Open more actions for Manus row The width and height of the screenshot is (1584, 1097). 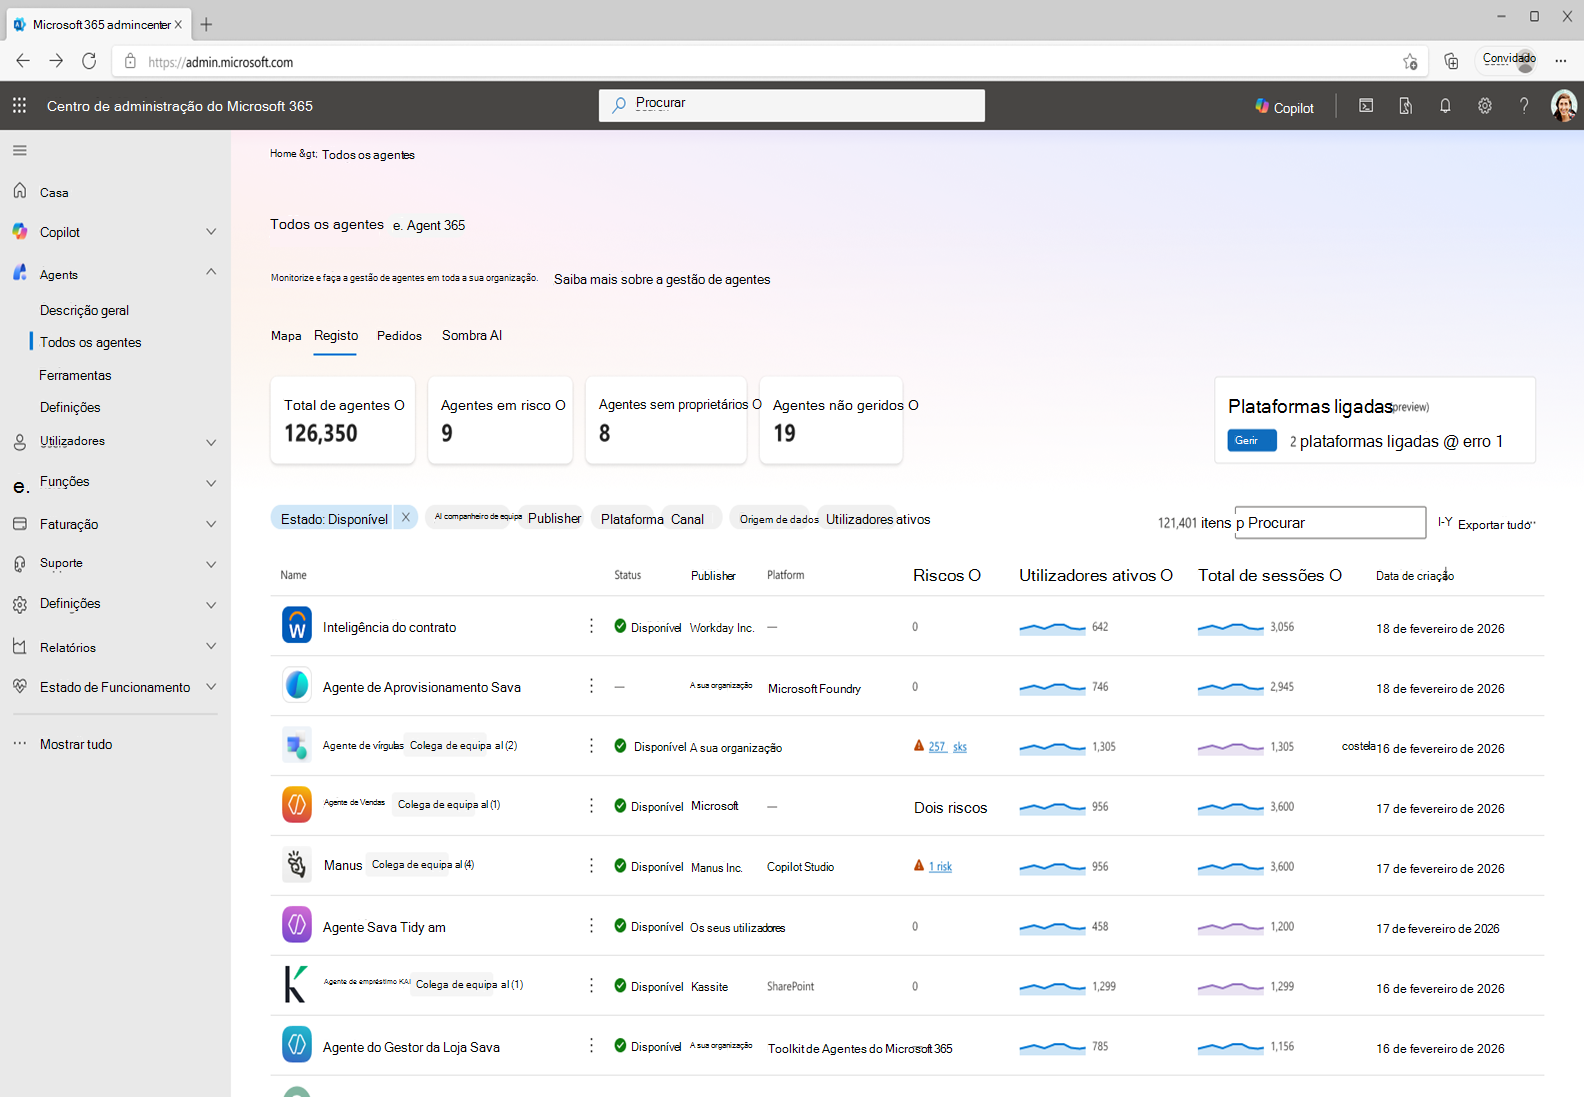tap(591, 866)
